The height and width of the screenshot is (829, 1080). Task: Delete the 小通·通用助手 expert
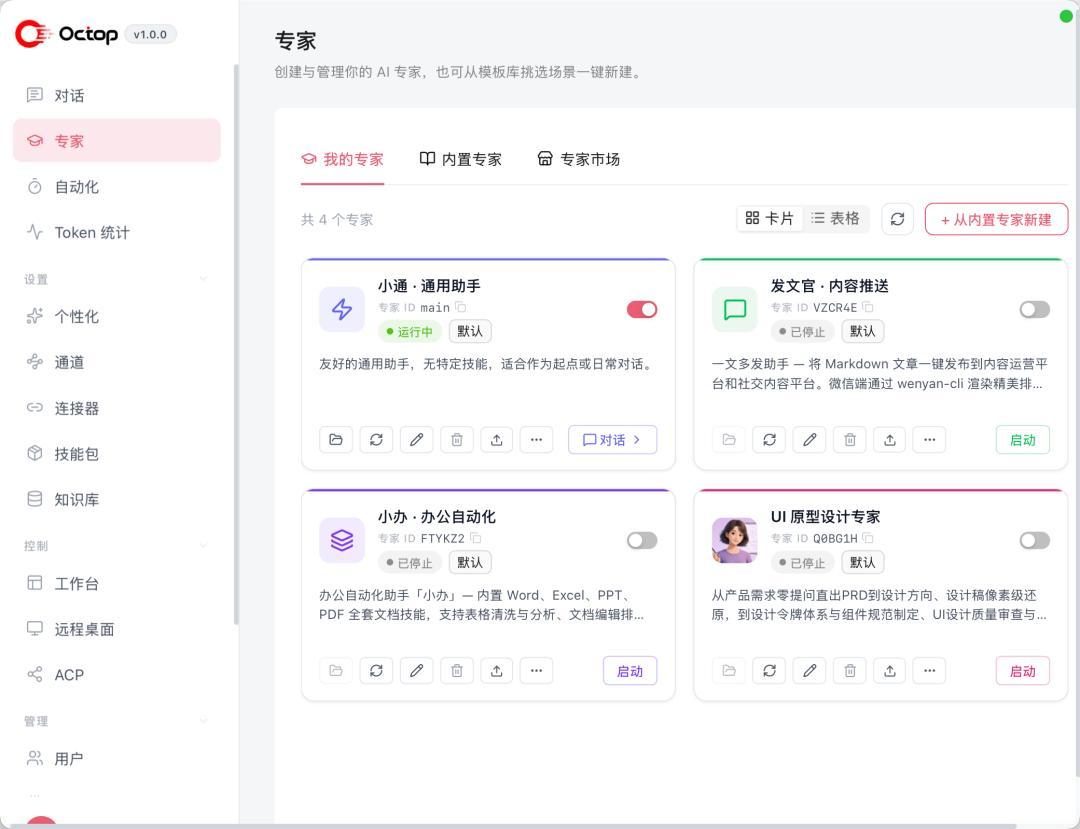[457, 439]
